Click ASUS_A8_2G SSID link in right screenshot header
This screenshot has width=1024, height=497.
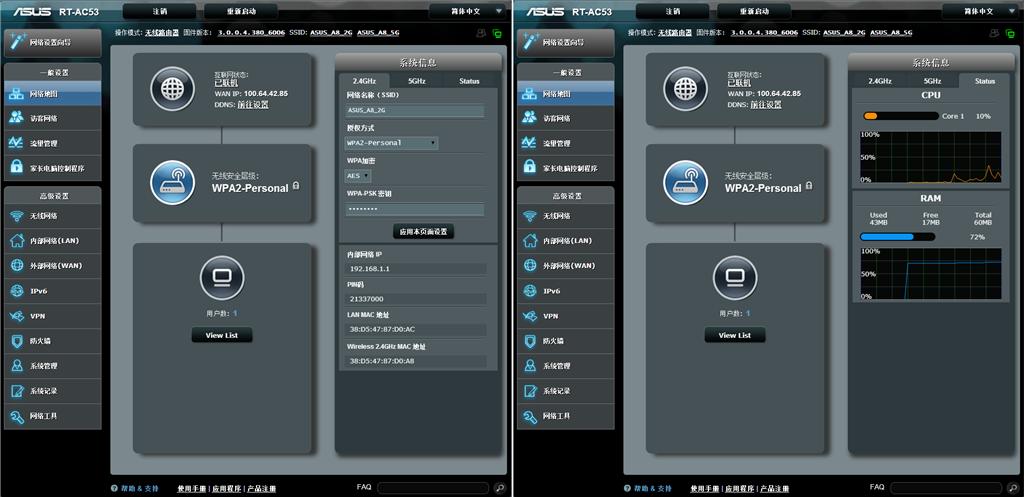(844, 33)
